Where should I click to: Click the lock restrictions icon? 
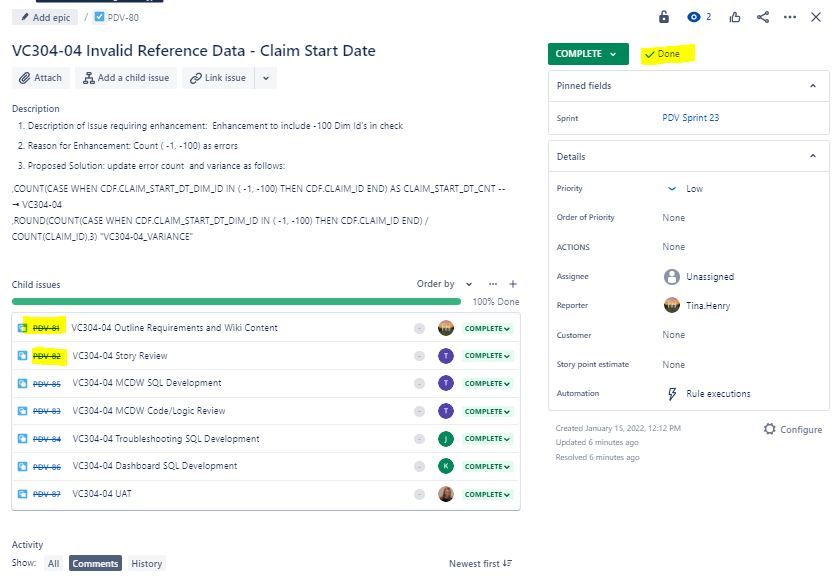pyautogui.click(x=664, y=17)
